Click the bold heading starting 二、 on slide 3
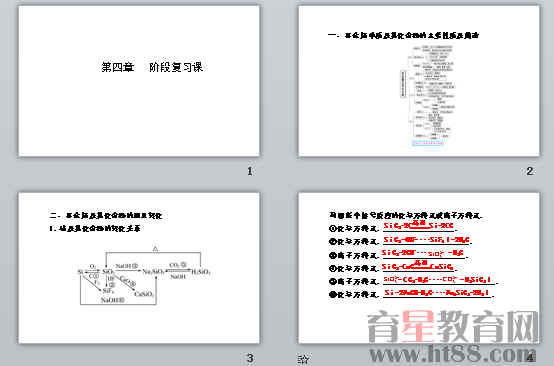This screenshot has height=366, width=554. [x=106, y=215]
